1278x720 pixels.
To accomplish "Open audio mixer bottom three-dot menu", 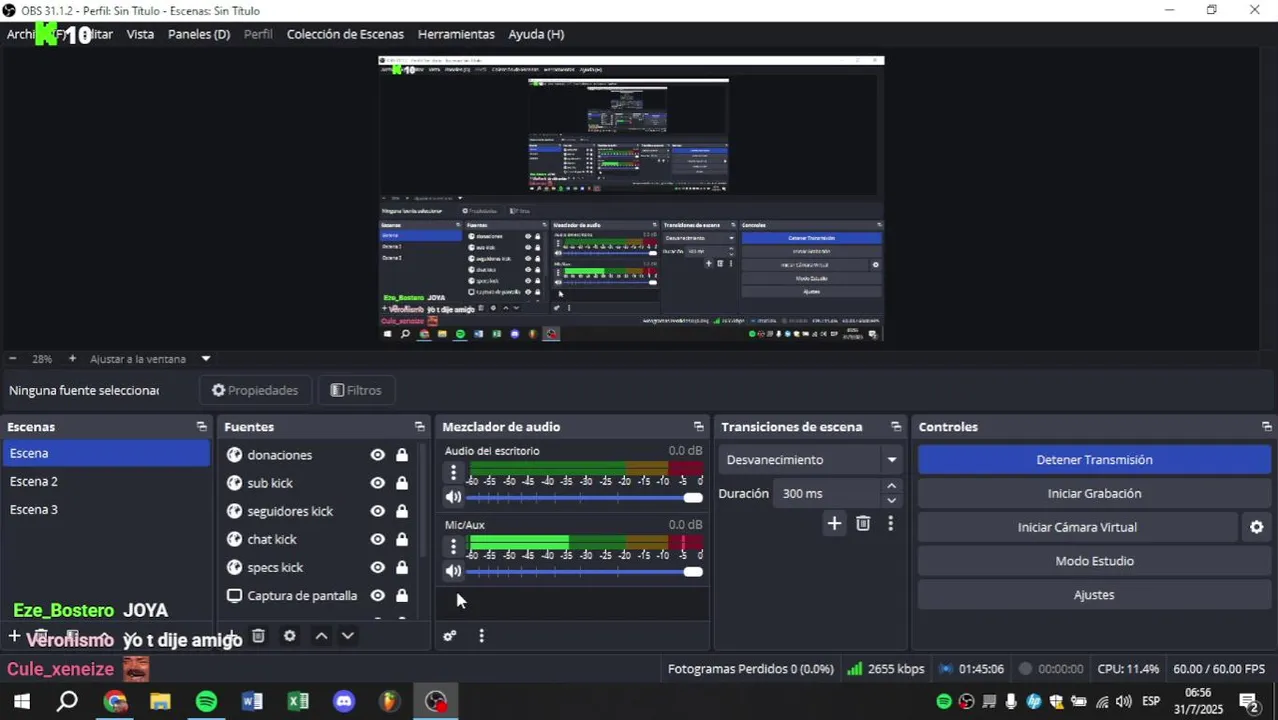I will click(x=481, y=636).
